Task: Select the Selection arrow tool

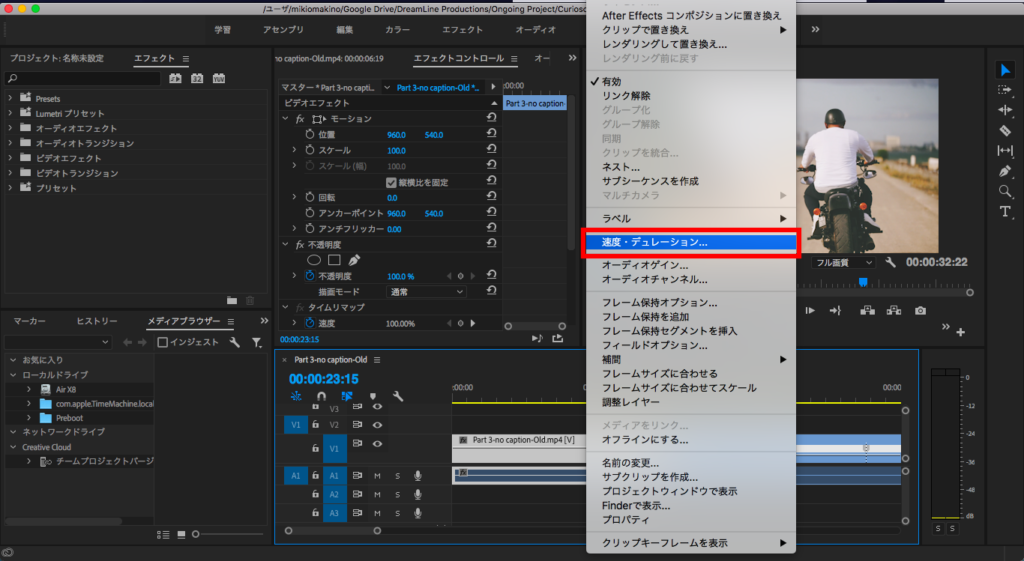Action: coord(1005,70)
